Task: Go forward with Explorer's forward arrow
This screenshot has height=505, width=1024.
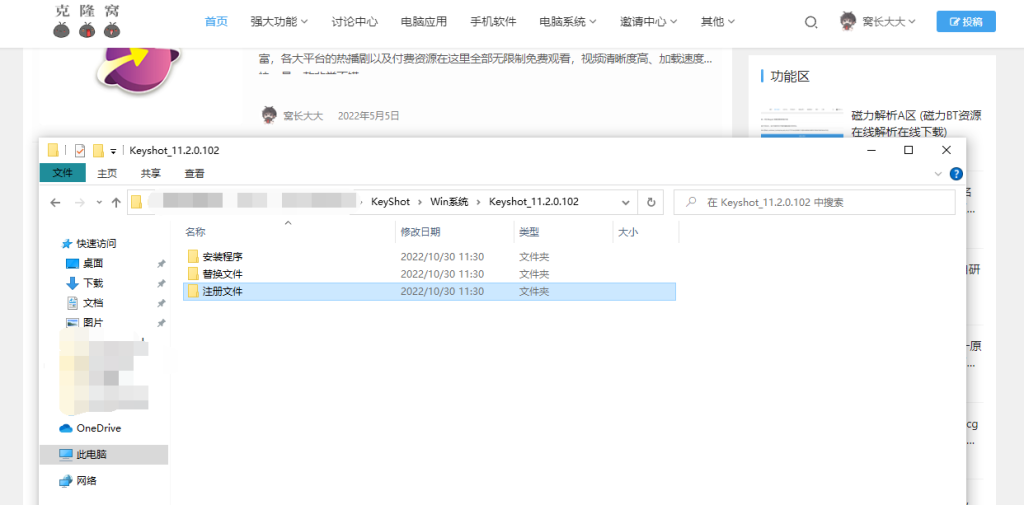Action: (80, 203)
